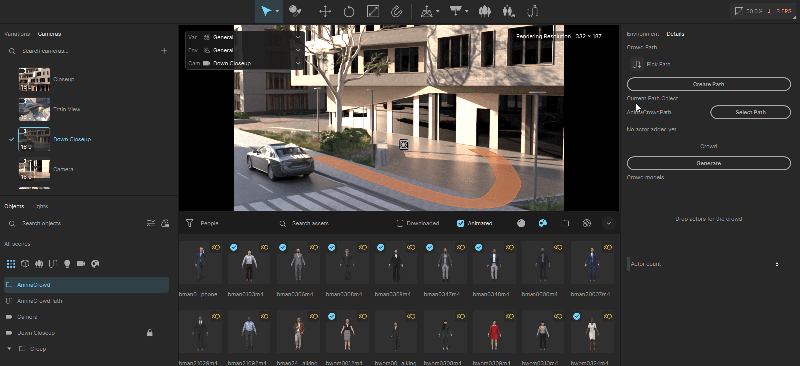Open the surface placement tool
Viewport: 800px width, 366px height.
click(x=456, y=11)
